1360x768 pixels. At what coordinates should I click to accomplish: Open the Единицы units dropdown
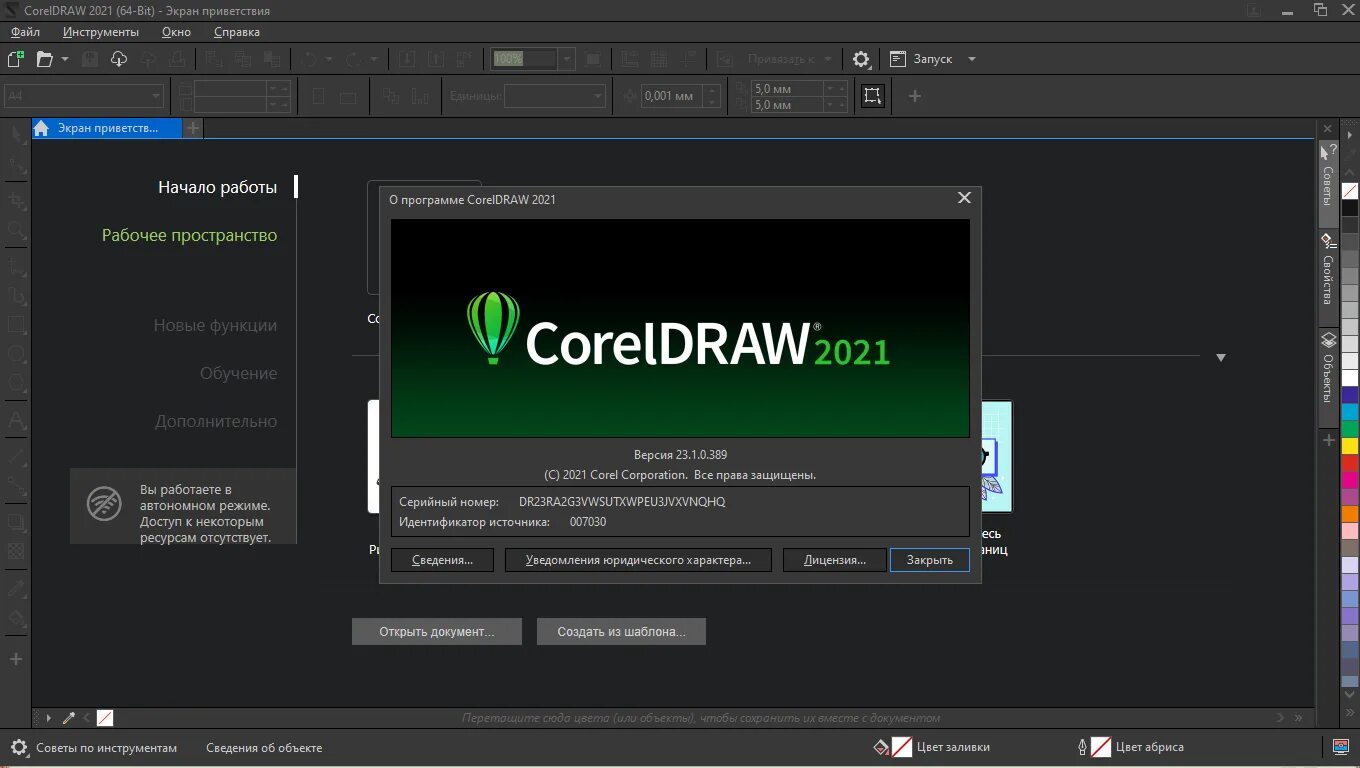(x=598, y=96)
